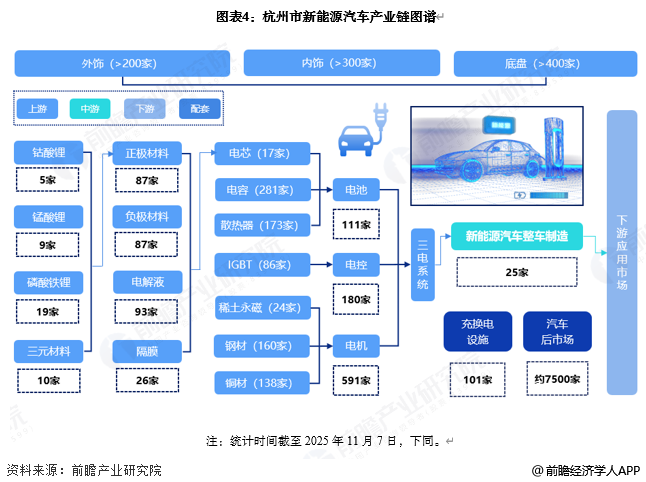Viewport: 646px width, 482px height.
Task: Select the 正极材料 node
Action: point(146,154)
